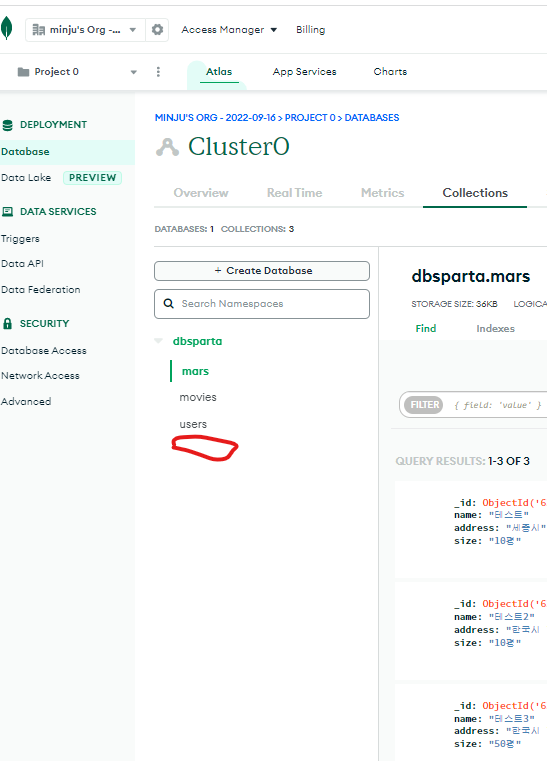Click DATABASES: 1 count text
This screenshot has width=547, height=761.
184,229
